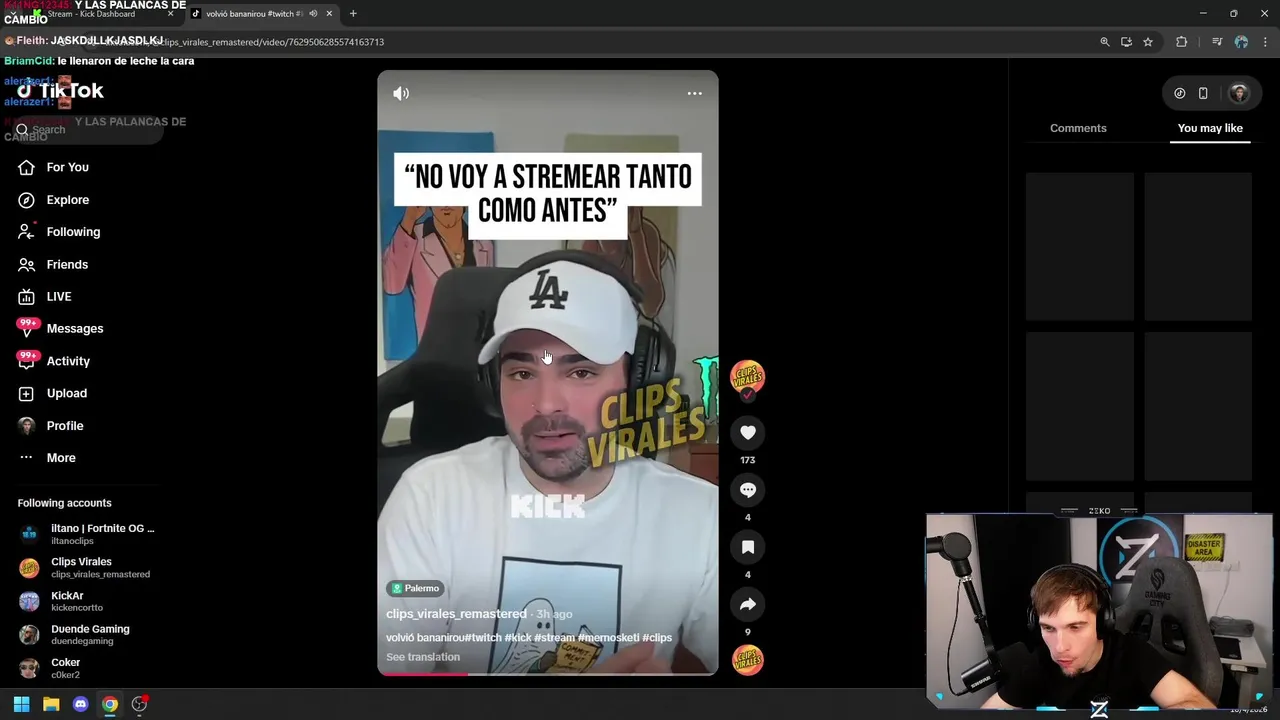1280x720 pixels.
Task: Mute the TikTok video with speaker icon
Action: 401,93
